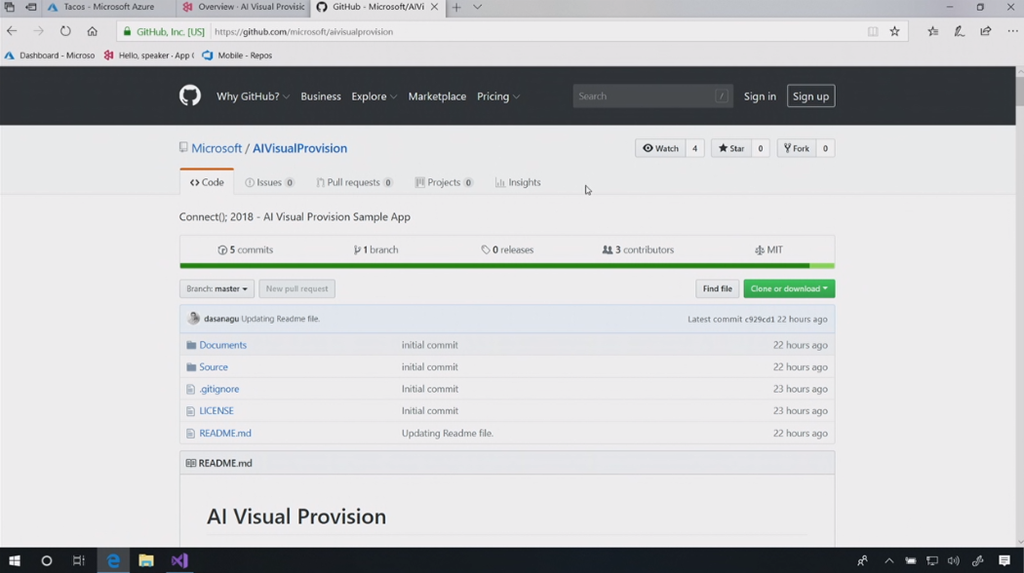Viewport: 1024px width, 573px height.
Task: Add page to favorites with star icon
Action: click(x=895, y=32)
